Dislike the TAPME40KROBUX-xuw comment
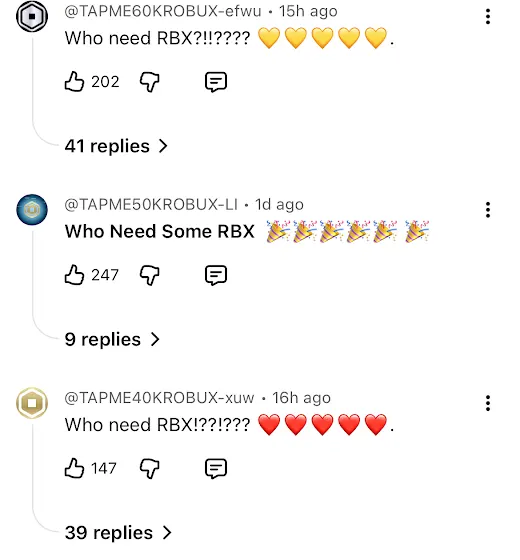Image resolution: width=520 pixels, height=560 pixels. tap(149, 468)
